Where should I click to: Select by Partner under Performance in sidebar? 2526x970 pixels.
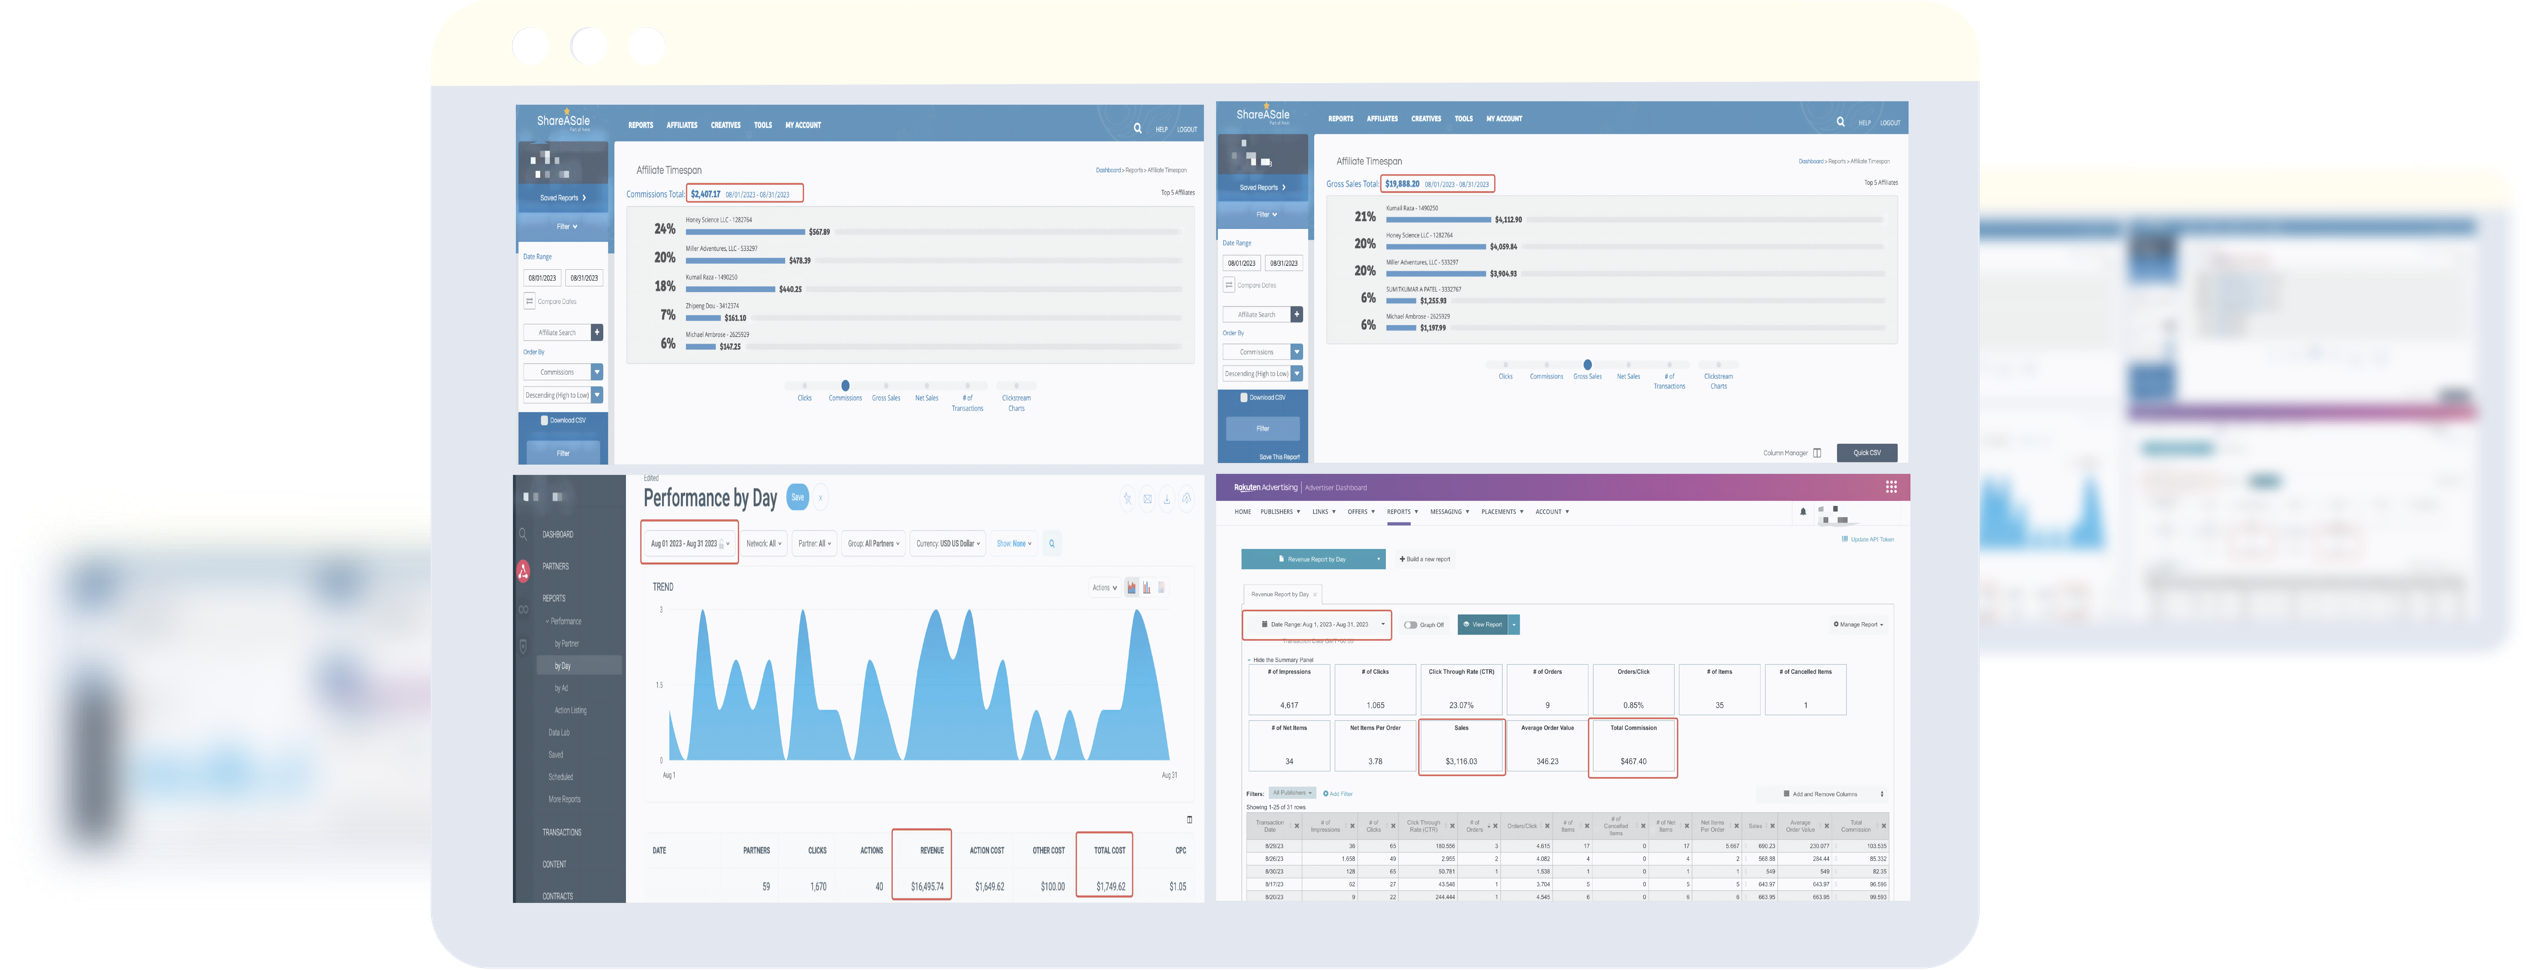pos(568,644)
